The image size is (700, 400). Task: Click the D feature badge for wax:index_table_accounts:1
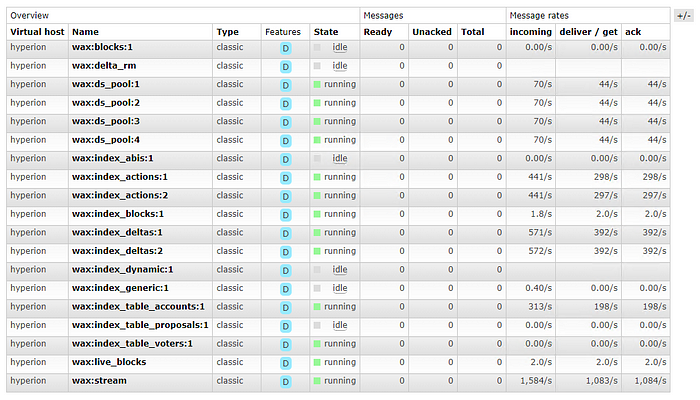coord(286,308)
